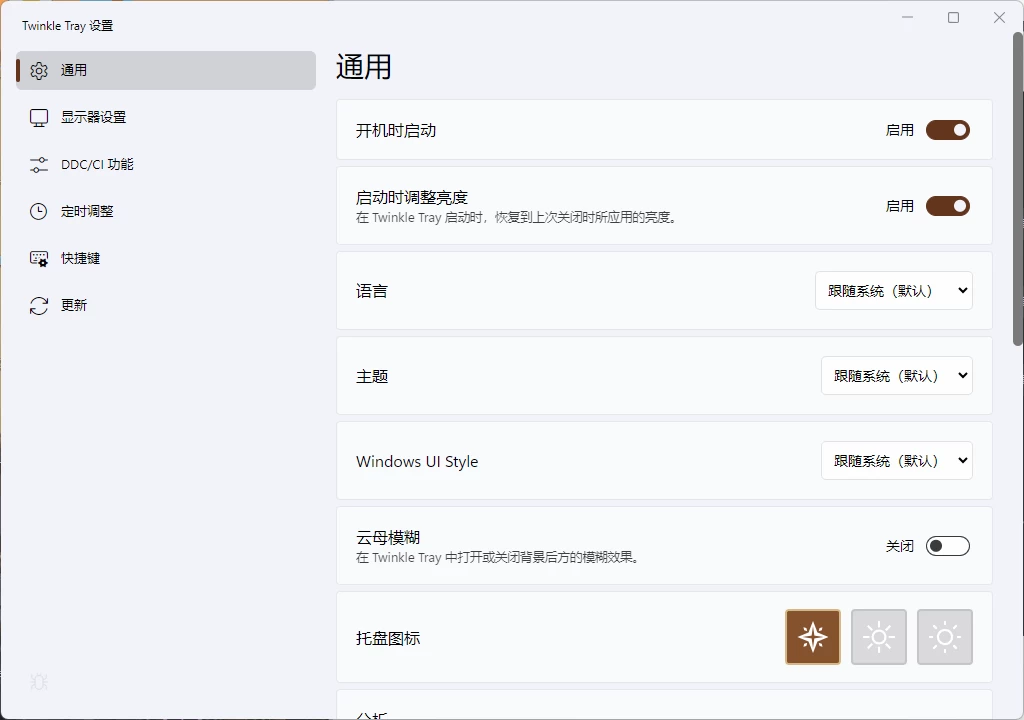Click the 通用 gear icon

pos(38,70)
